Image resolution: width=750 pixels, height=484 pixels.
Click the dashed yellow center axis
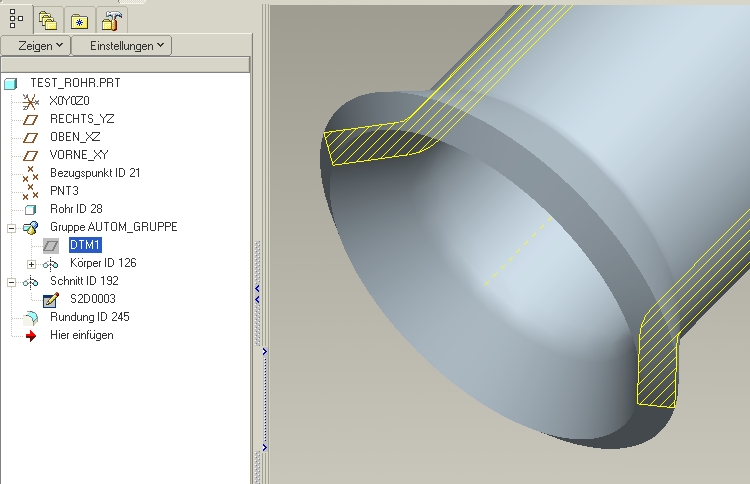[519, 251]
